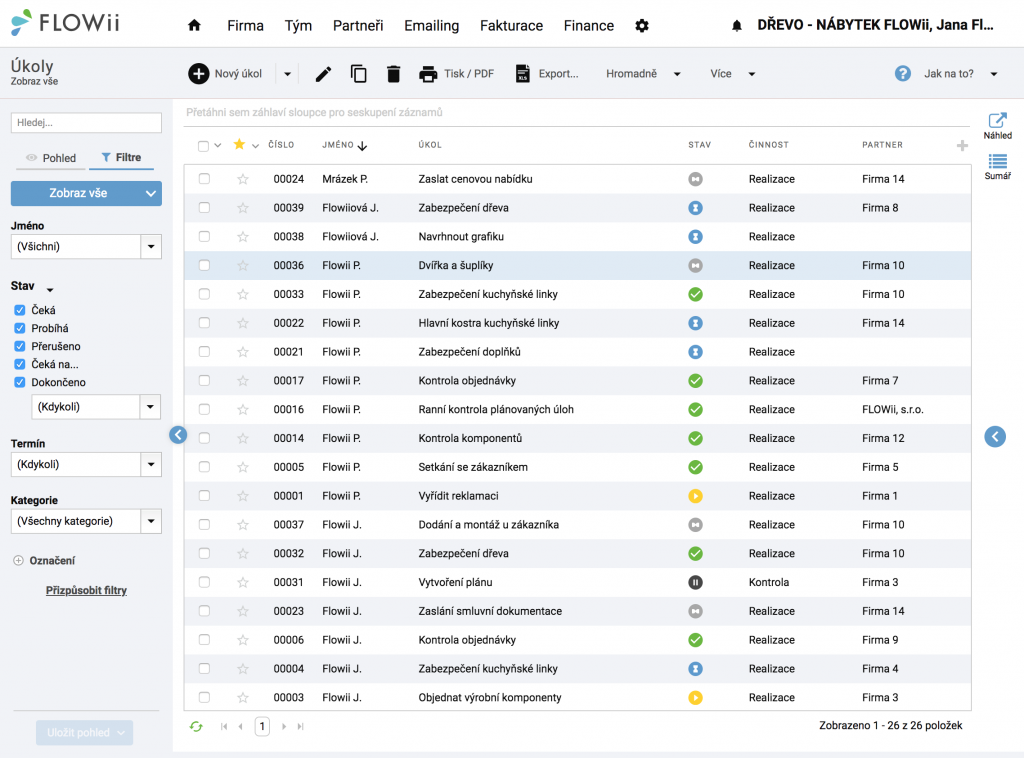Open the account name DŘEVO - NÁBYTEK FLOWii
Image resolution: width=1024 pixels, height=758 pixels.
pyautogui.click(x=875, y=25)
